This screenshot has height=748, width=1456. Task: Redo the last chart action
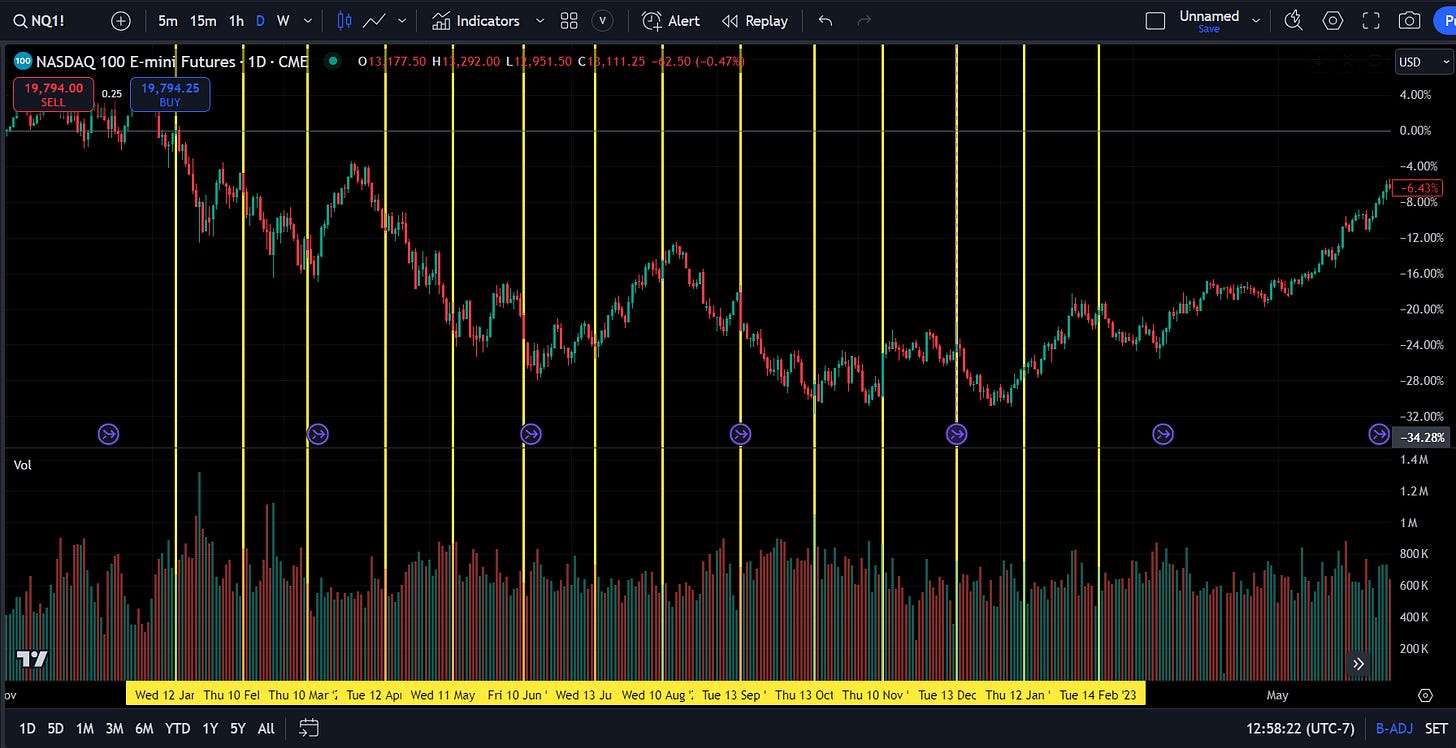[x=864, y=20]
